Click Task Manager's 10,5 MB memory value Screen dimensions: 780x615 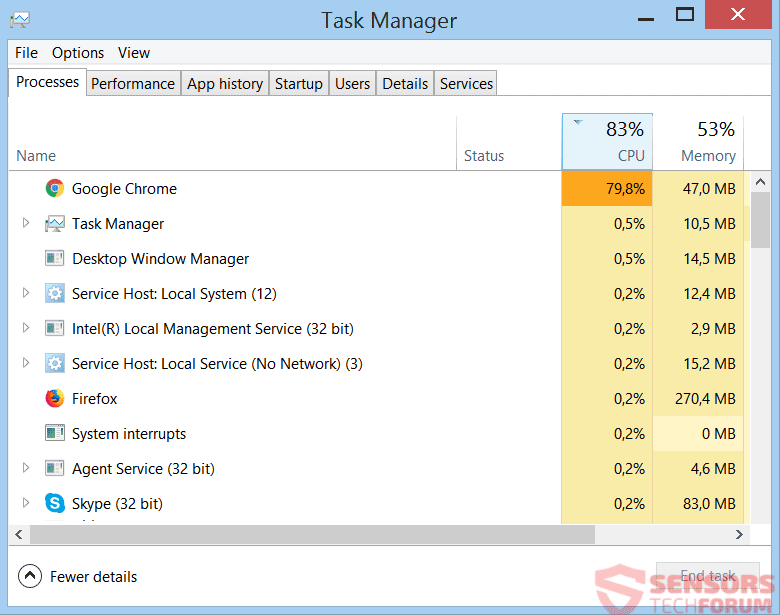[709, 224]
